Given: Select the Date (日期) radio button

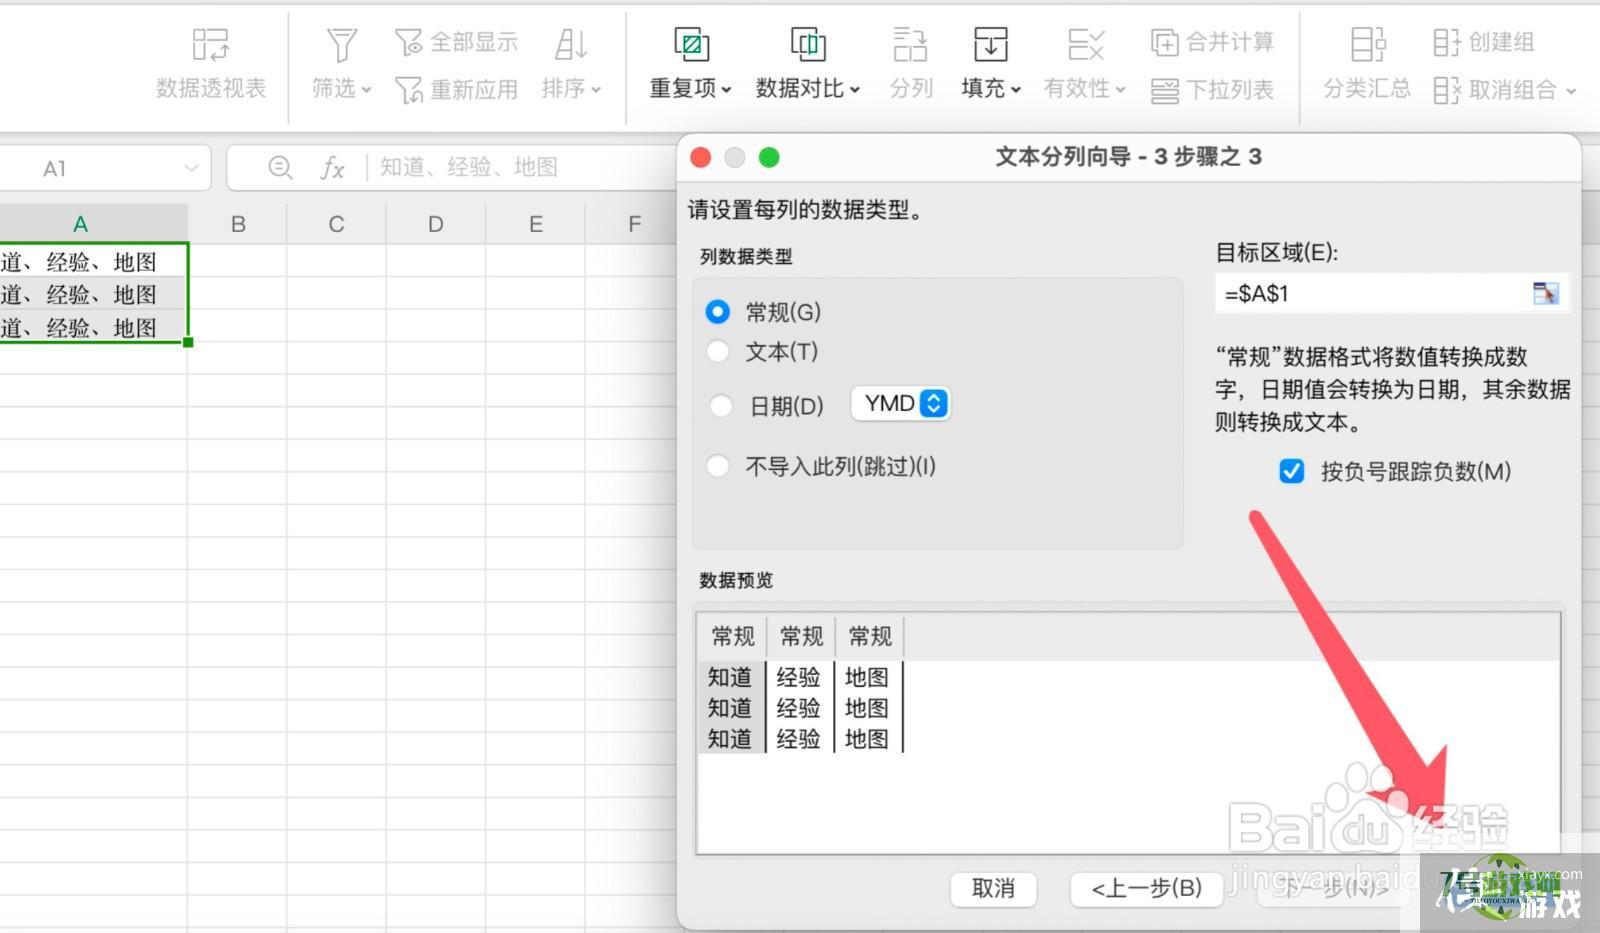Looking at the screenshot, I should (x=720, y=406).
